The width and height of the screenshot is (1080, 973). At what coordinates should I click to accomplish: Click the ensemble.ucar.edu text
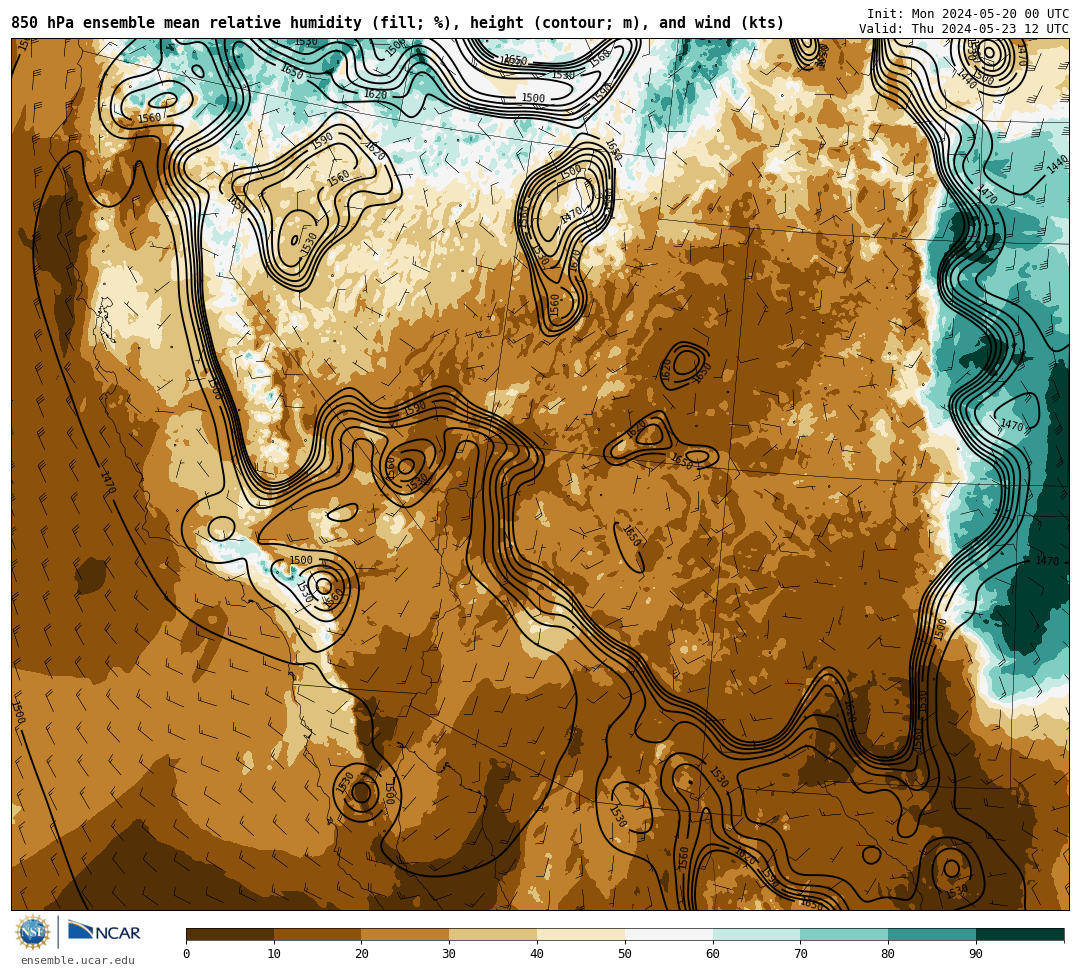(x=78, y=960)
